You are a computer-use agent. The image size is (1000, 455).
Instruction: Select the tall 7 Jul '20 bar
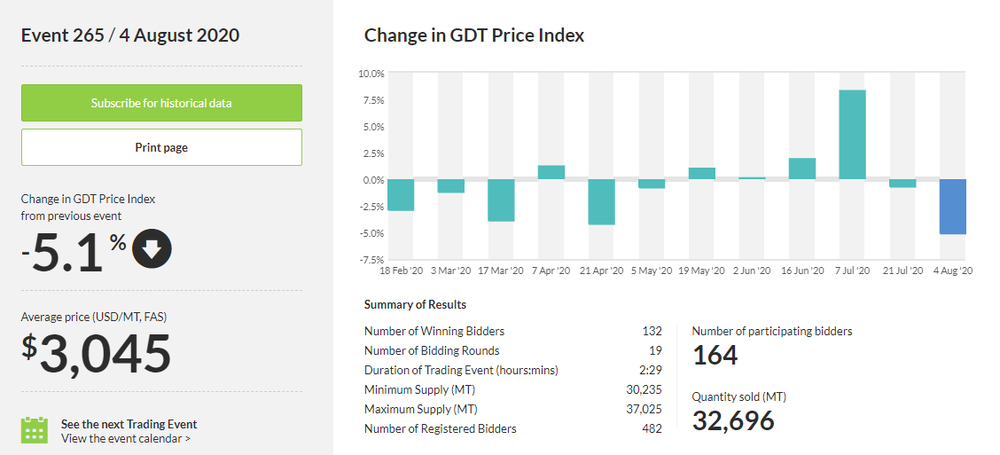[x=852, y=134]
